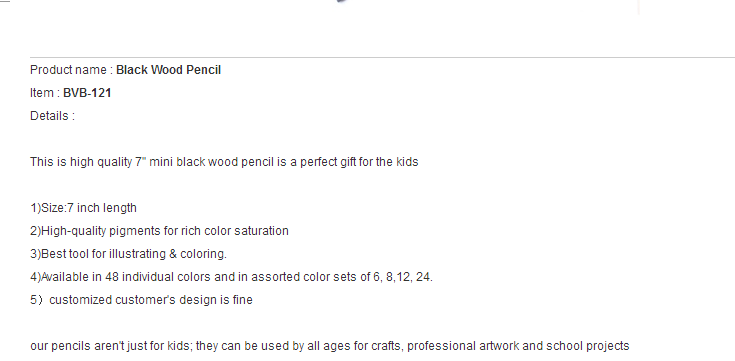This screenshot has width=735, height=361.
Task: Click the 'Details :' heading
Action: point(52,116)
